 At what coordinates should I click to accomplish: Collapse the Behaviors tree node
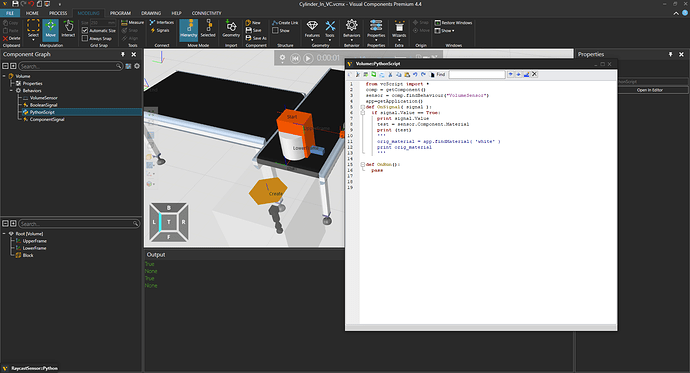coord(11,91)
